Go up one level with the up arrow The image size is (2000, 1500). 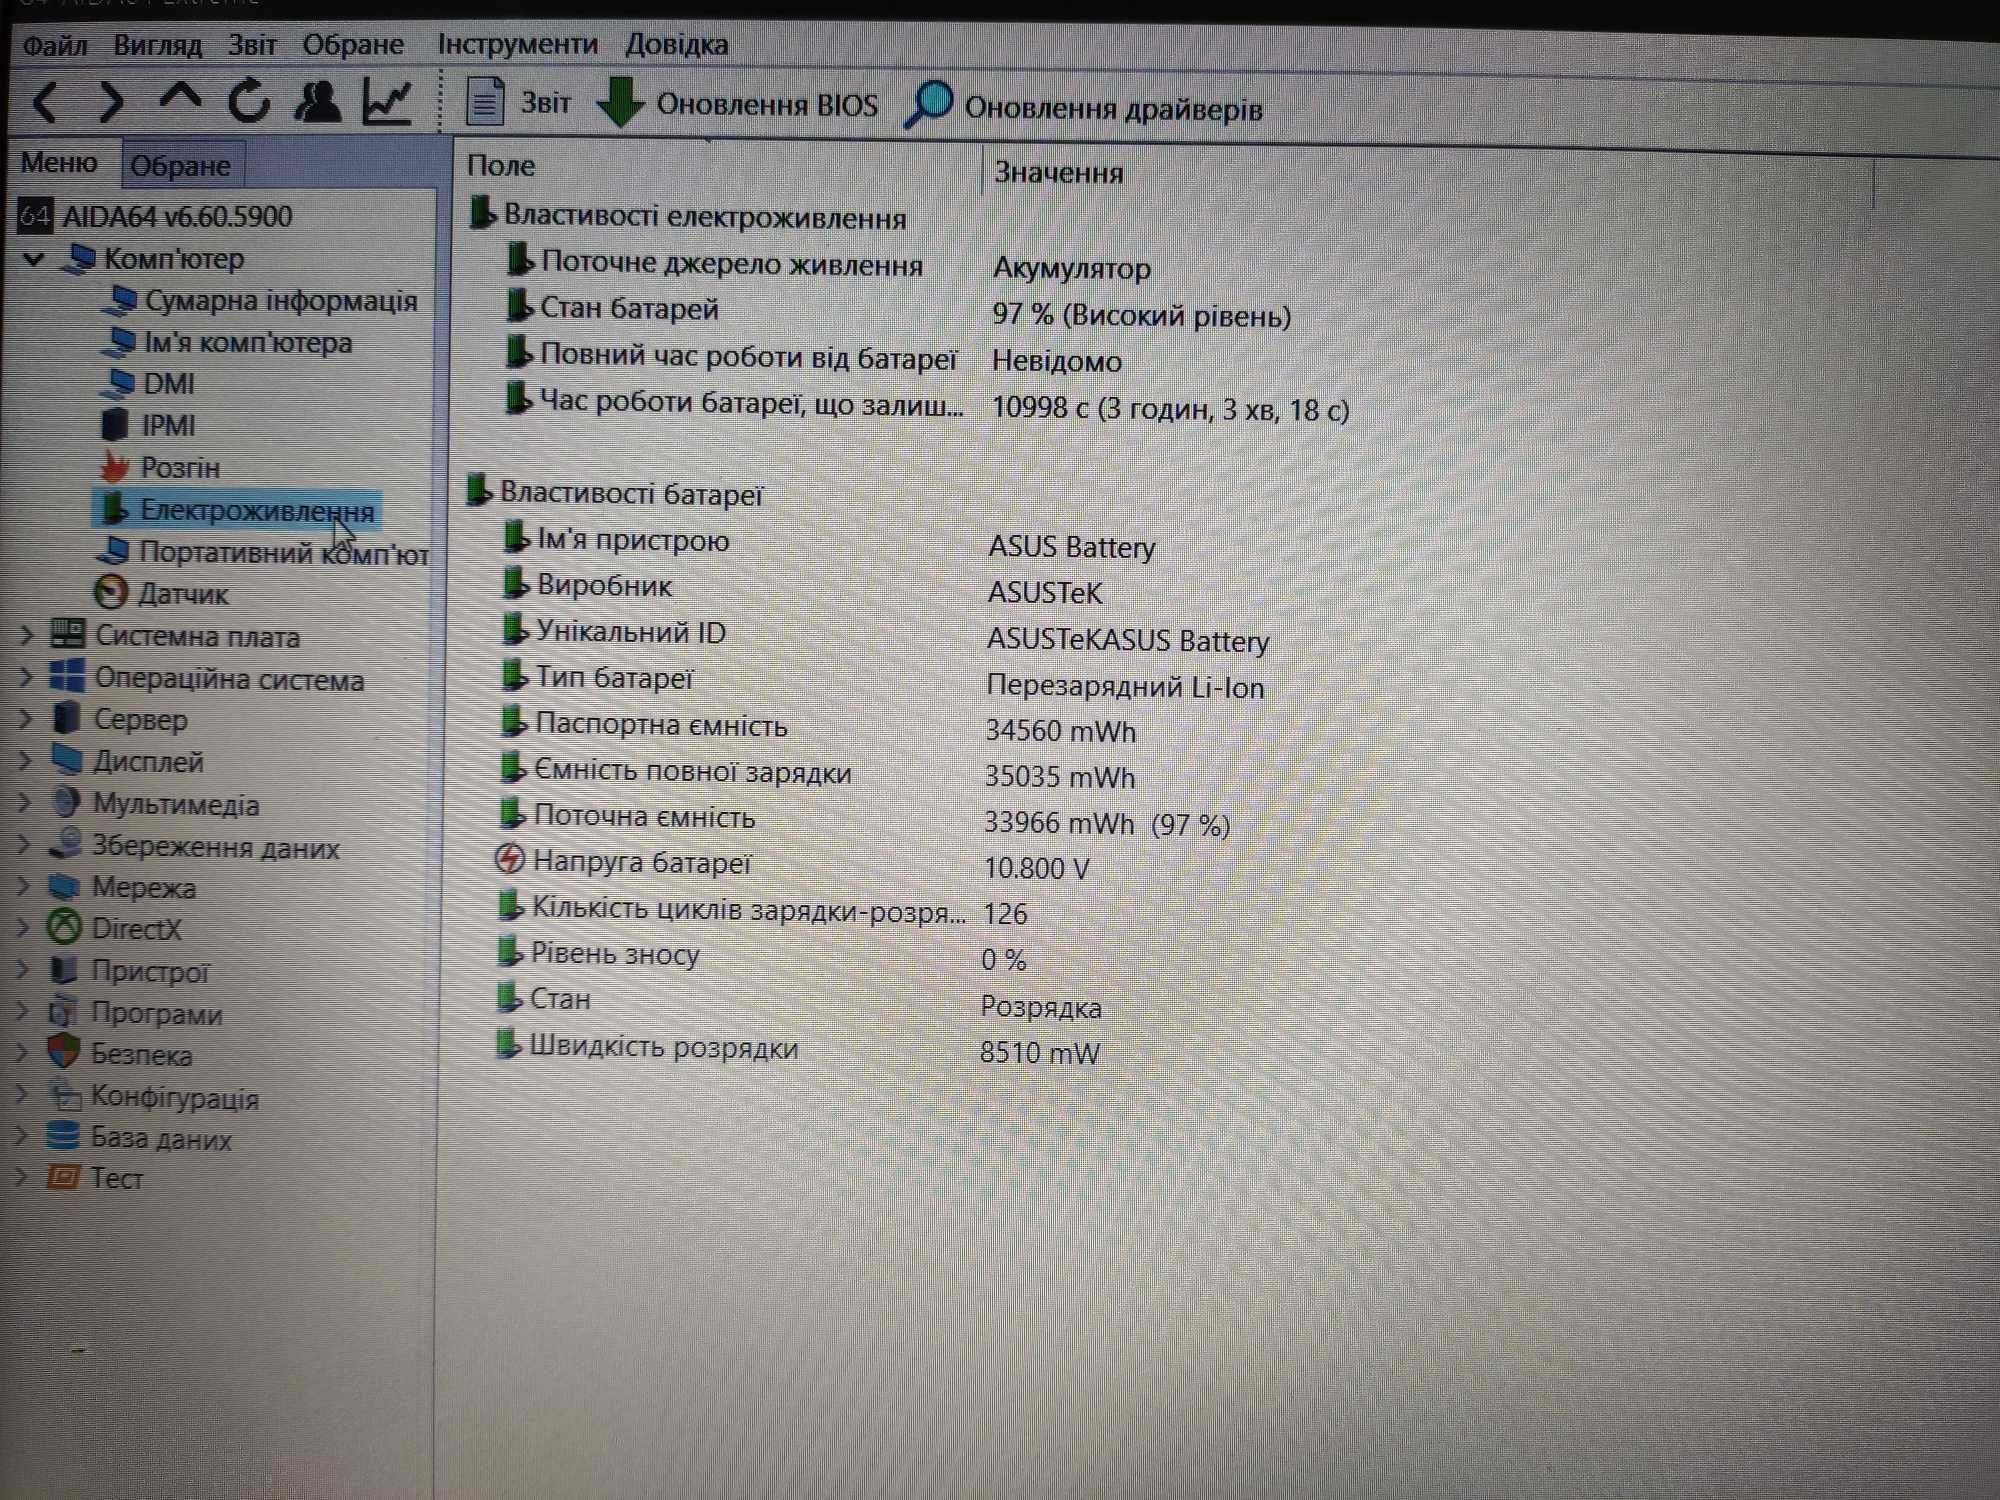point(180,98)
